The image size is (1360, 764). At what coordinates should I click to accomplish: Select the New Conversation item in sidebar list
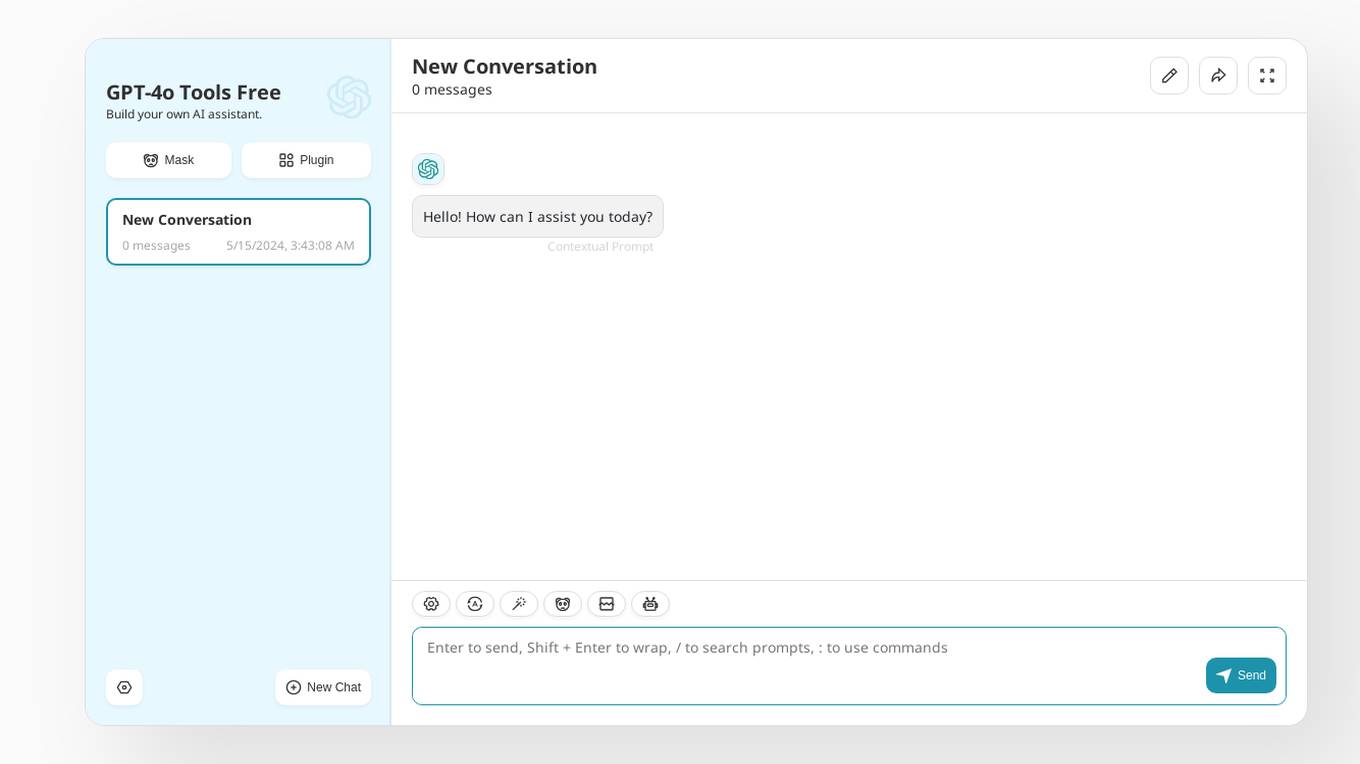pos(238,232)
